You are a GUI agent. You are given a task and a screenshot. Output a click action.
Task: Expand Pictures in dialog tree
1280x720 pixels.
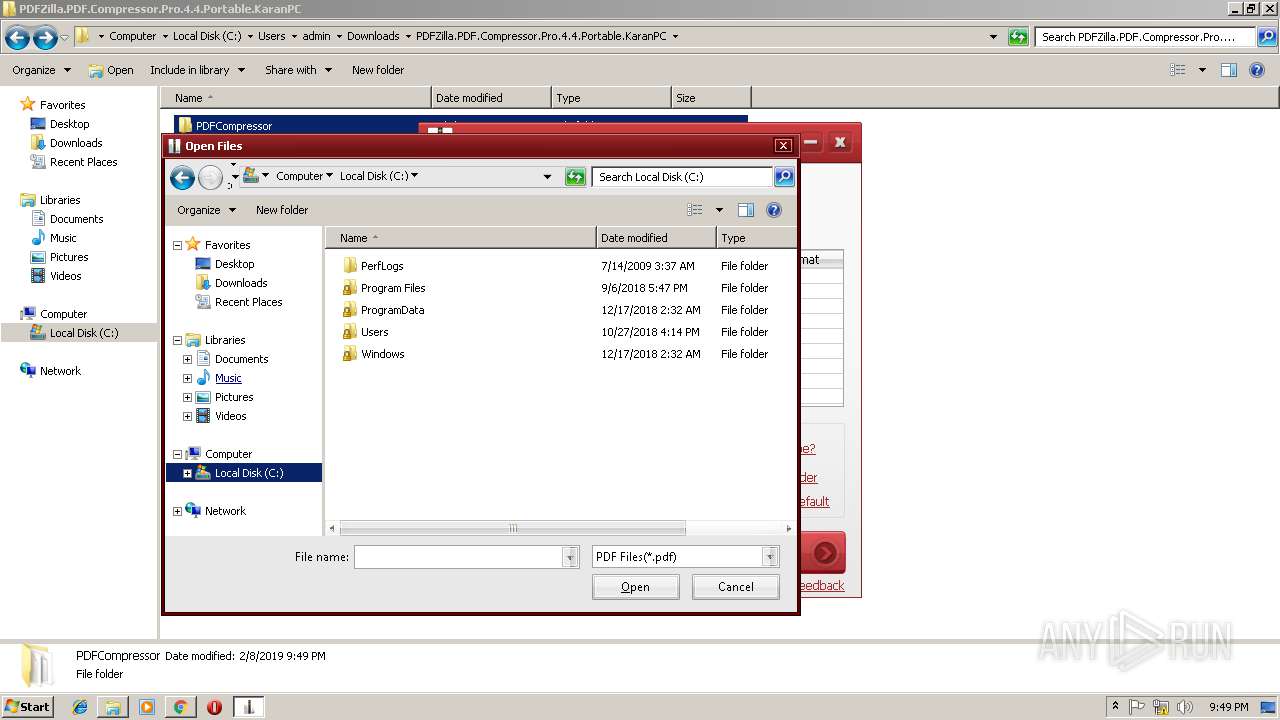(x=187, y=397)
